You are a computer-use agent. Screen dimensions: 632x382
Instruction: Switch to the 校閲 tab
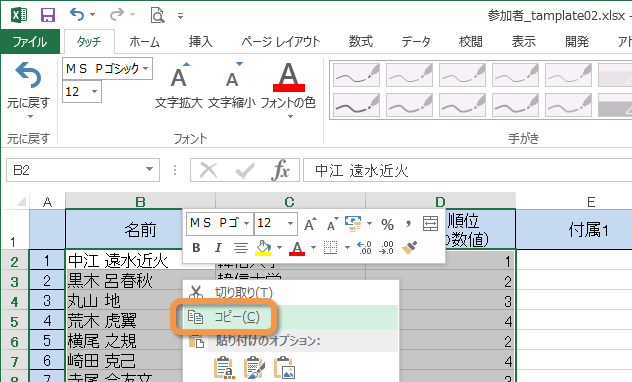pos(470,42)
